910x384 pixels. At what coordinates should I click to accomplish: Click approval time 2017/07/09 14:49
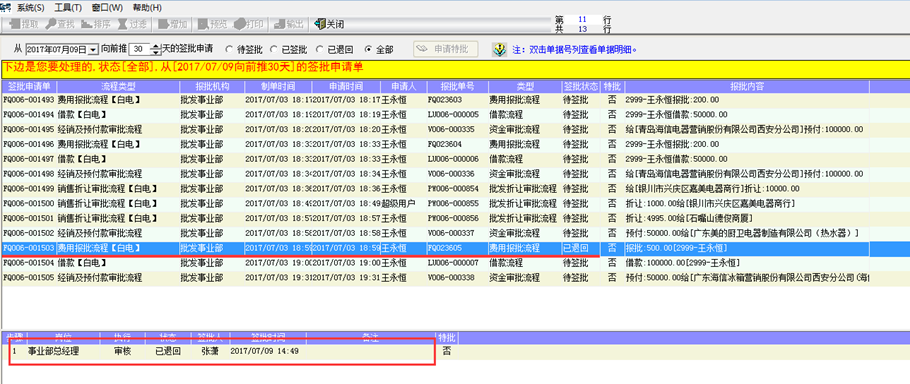tap(265, 352)
